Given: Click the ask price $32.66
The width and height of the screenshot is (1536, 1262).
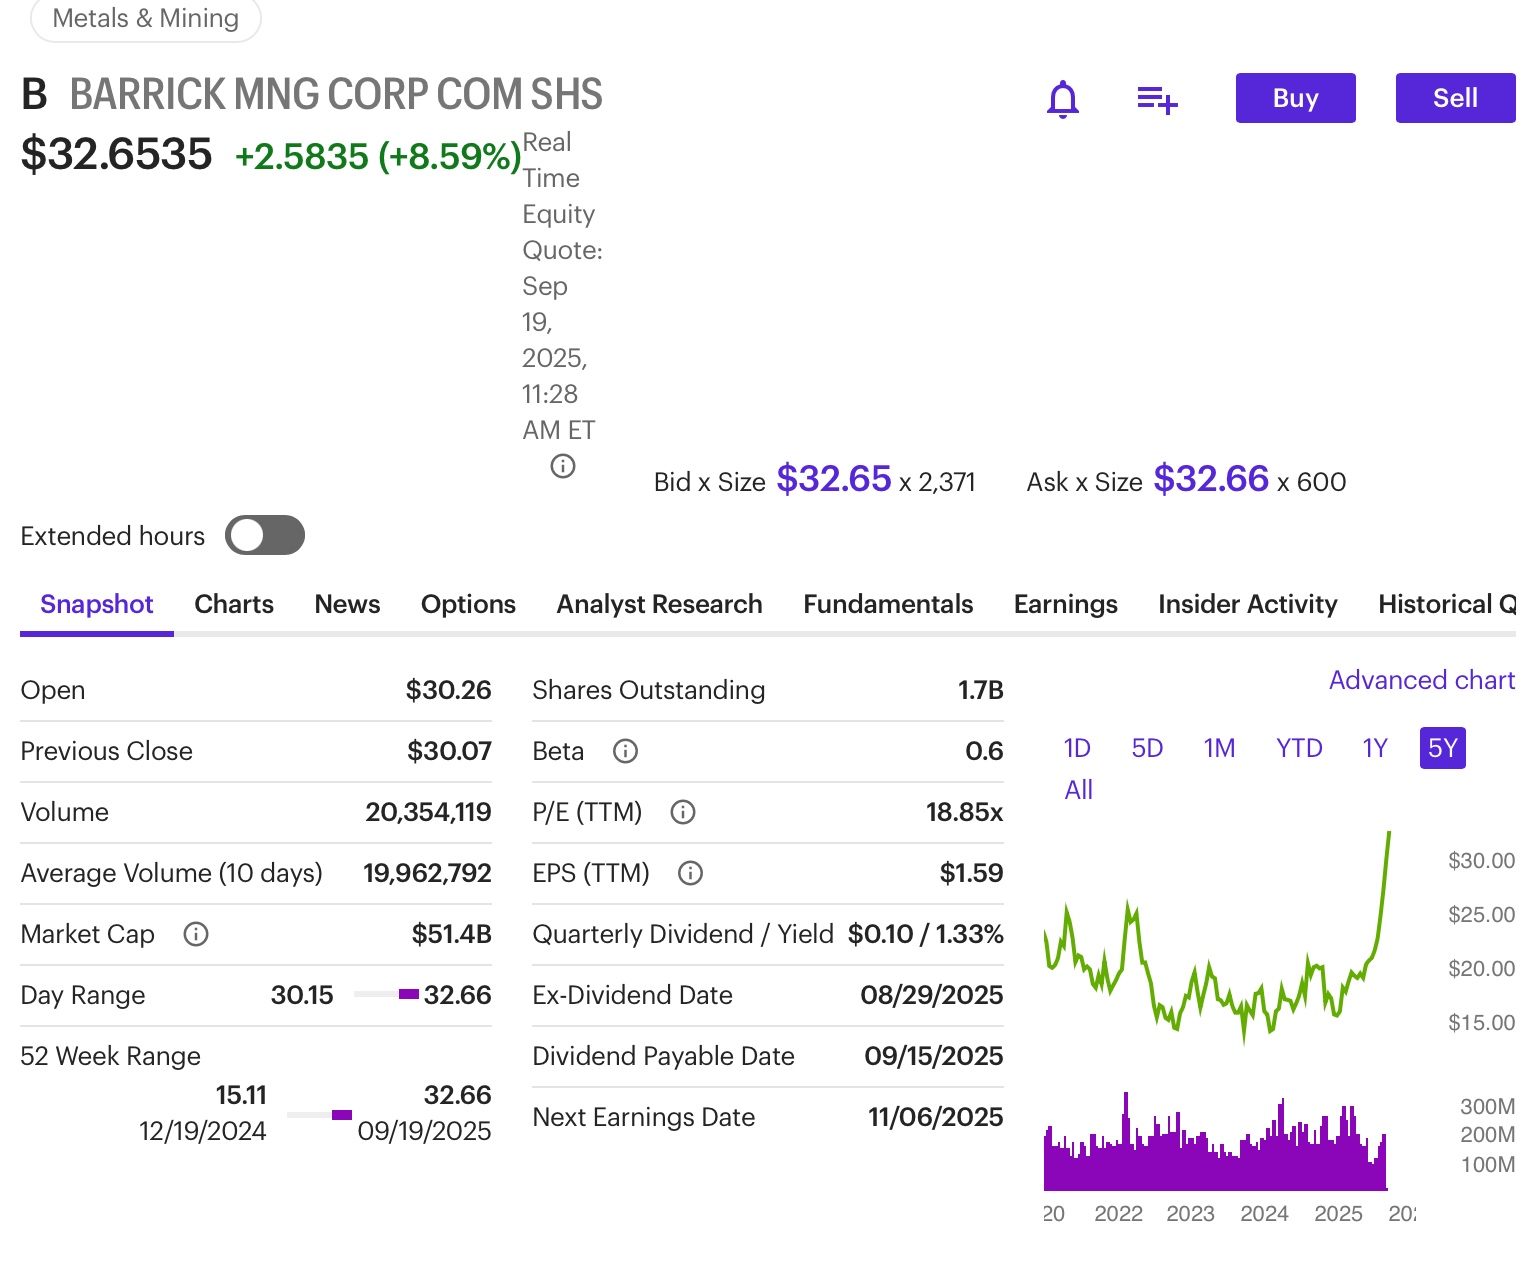Looking at the screenshot, I should point(1211,479).
